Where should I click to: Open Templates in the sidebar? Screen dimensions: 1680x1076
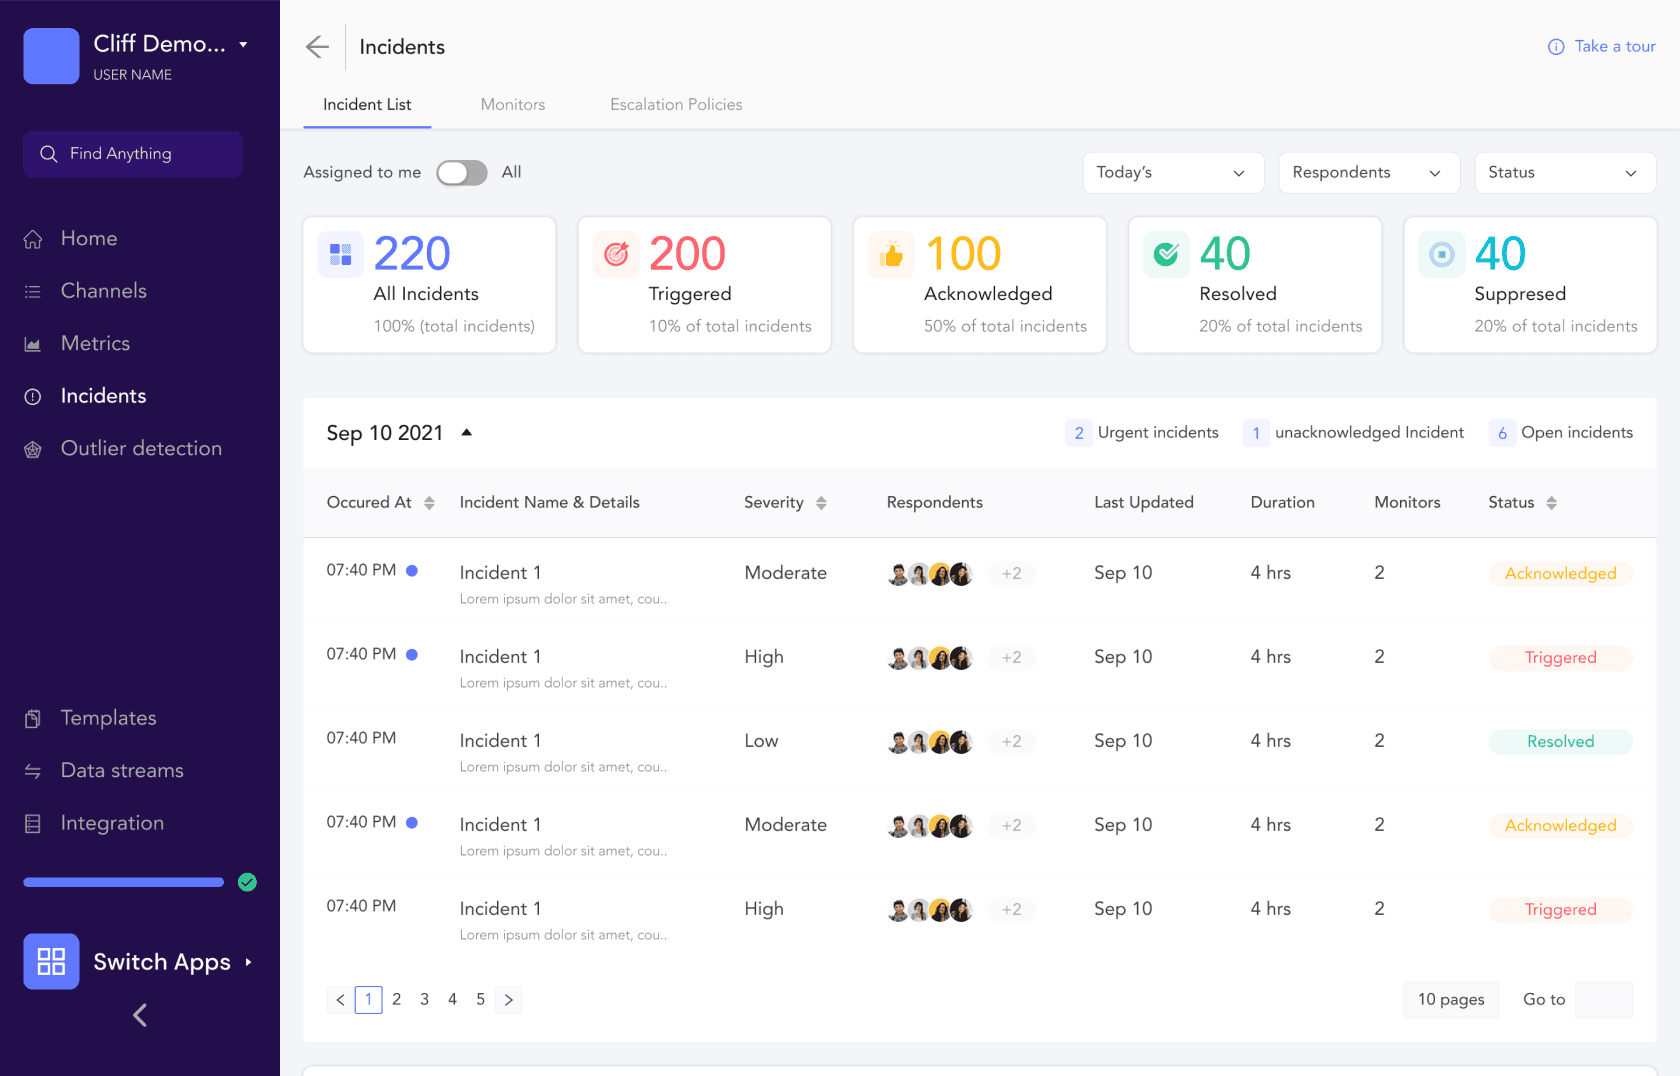click(108, 718)
